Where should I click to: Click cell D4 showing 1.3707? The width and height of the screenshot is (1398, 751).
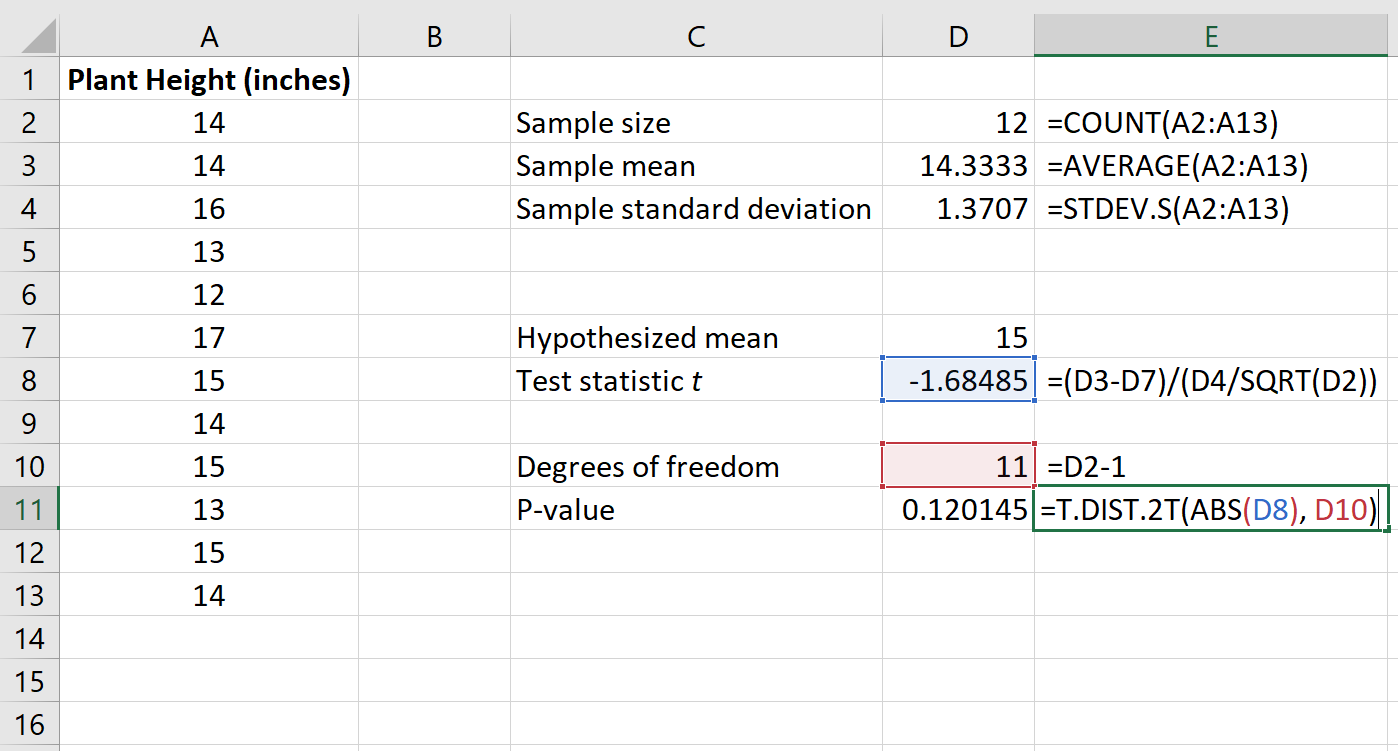(958, 208)
